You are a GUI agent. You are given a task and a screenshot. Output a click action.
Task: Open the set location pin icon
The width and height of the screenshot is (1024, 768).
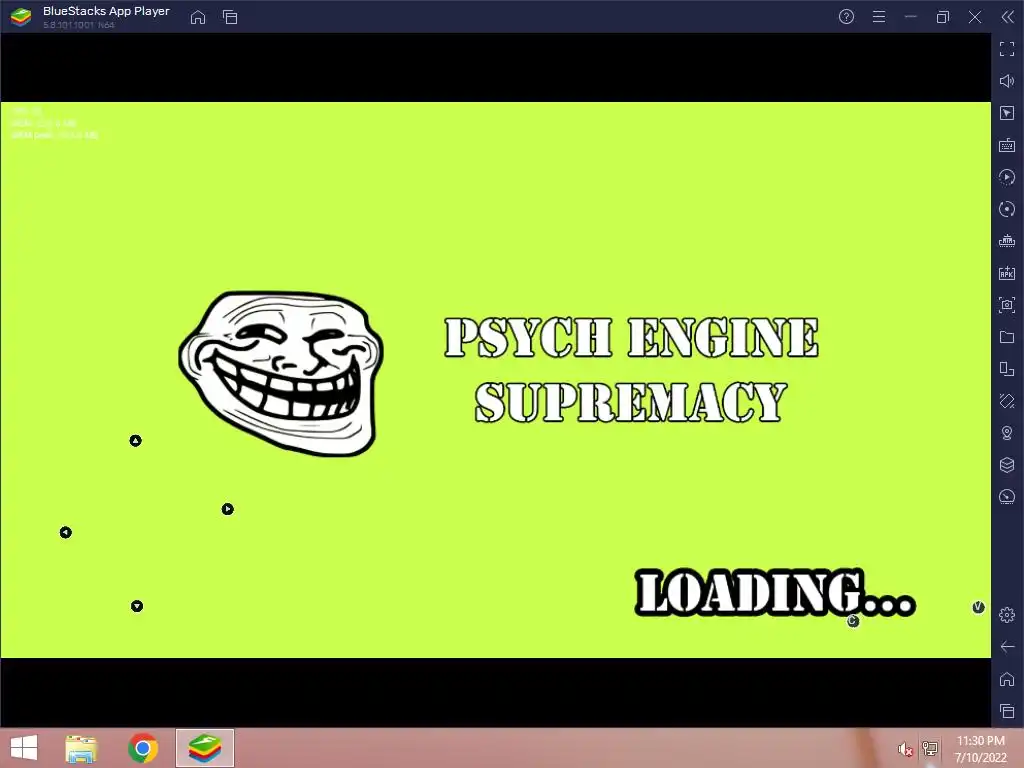click(x=1006, y=433)
